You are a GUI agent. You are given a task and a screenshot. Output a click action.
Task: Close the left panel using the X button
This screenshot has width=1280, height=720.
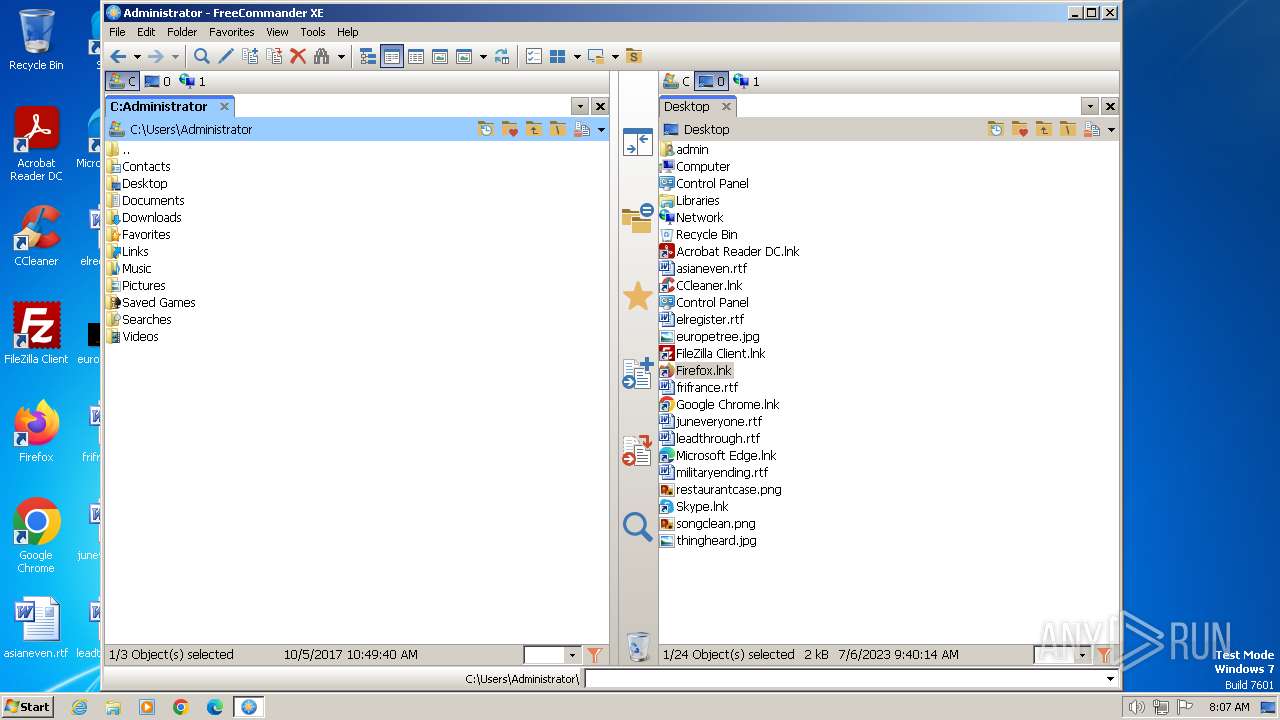pos(600,106)
